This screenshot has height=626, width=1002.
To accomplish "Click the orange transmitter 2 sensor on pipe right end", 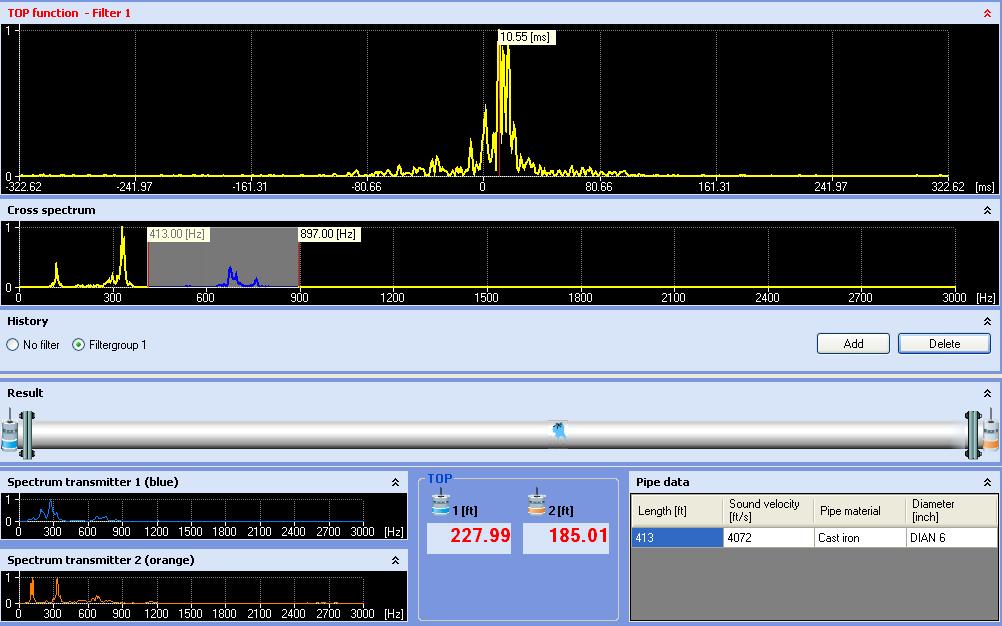I will click(x=990, y=434).
